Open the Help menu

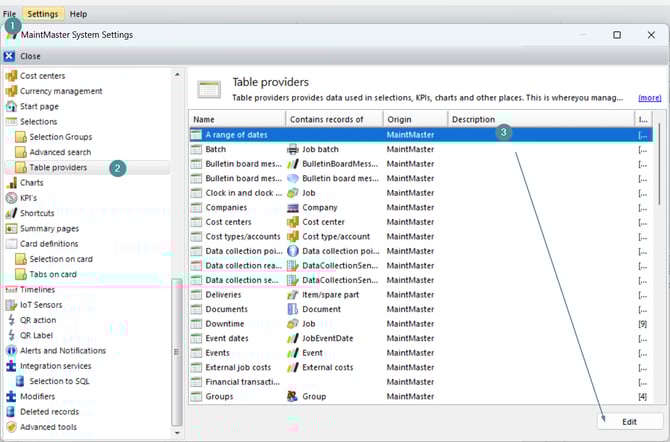[78, 14]
